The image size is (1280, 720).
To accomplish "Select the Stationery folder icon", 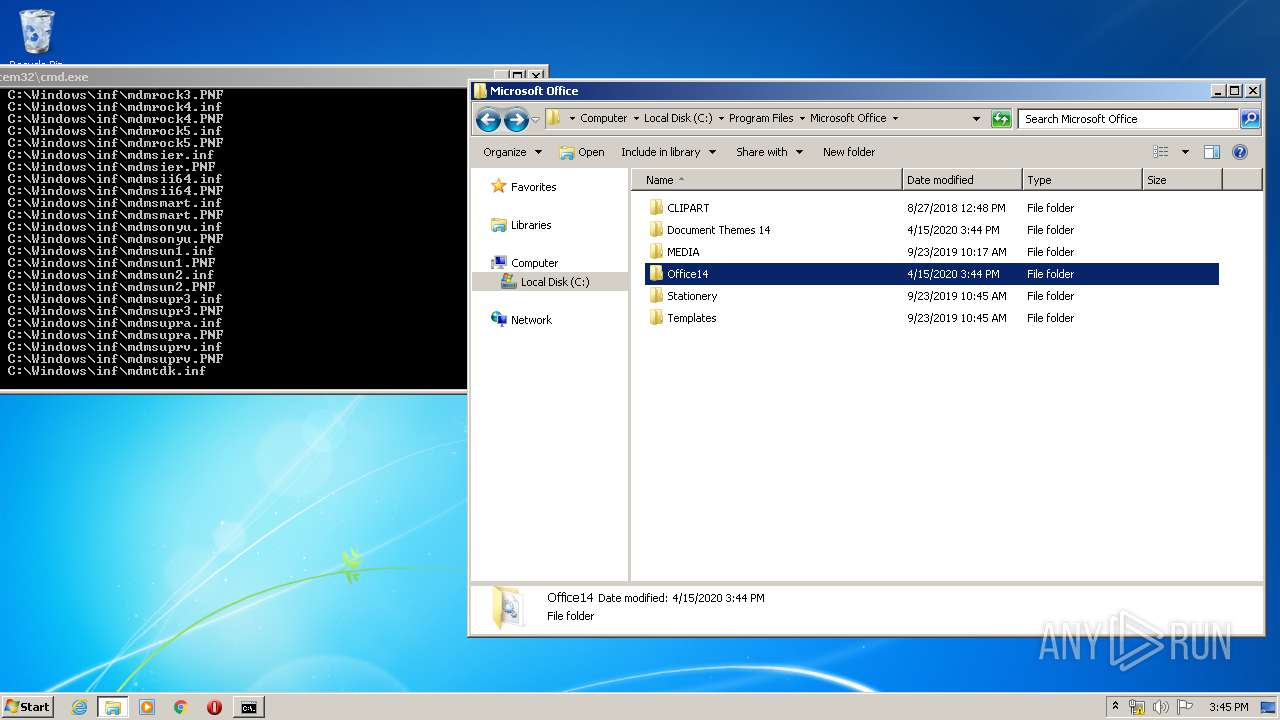I will click(656, 296).
